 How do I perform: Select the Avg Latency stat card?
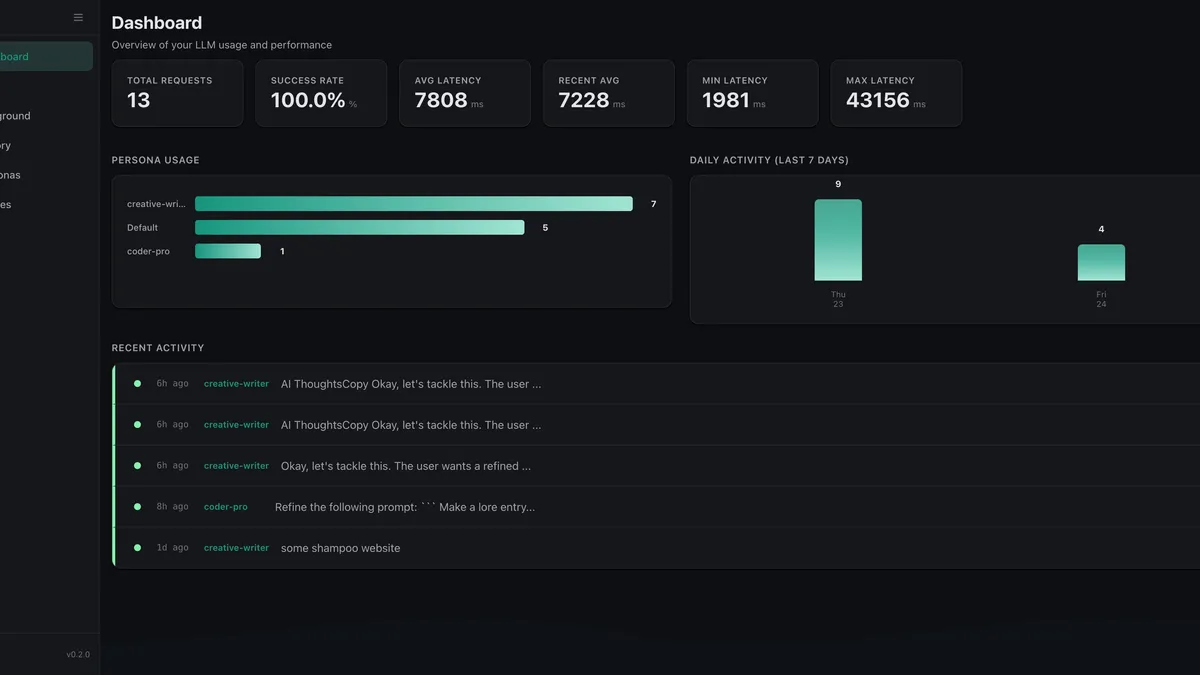(x=465, y=93)
